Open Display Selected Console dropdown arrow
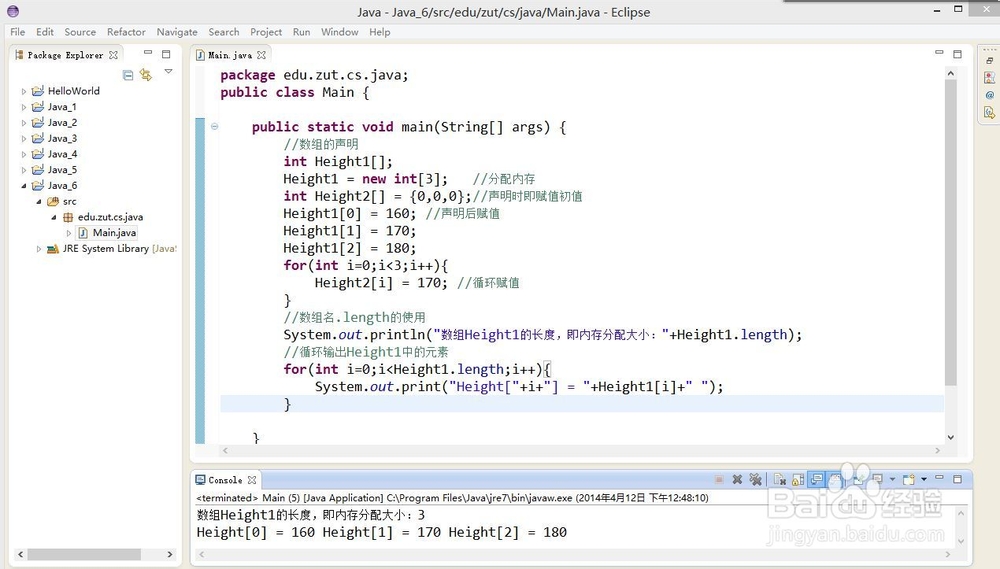This screenshot has width=1000, height=569. [892, 480]
